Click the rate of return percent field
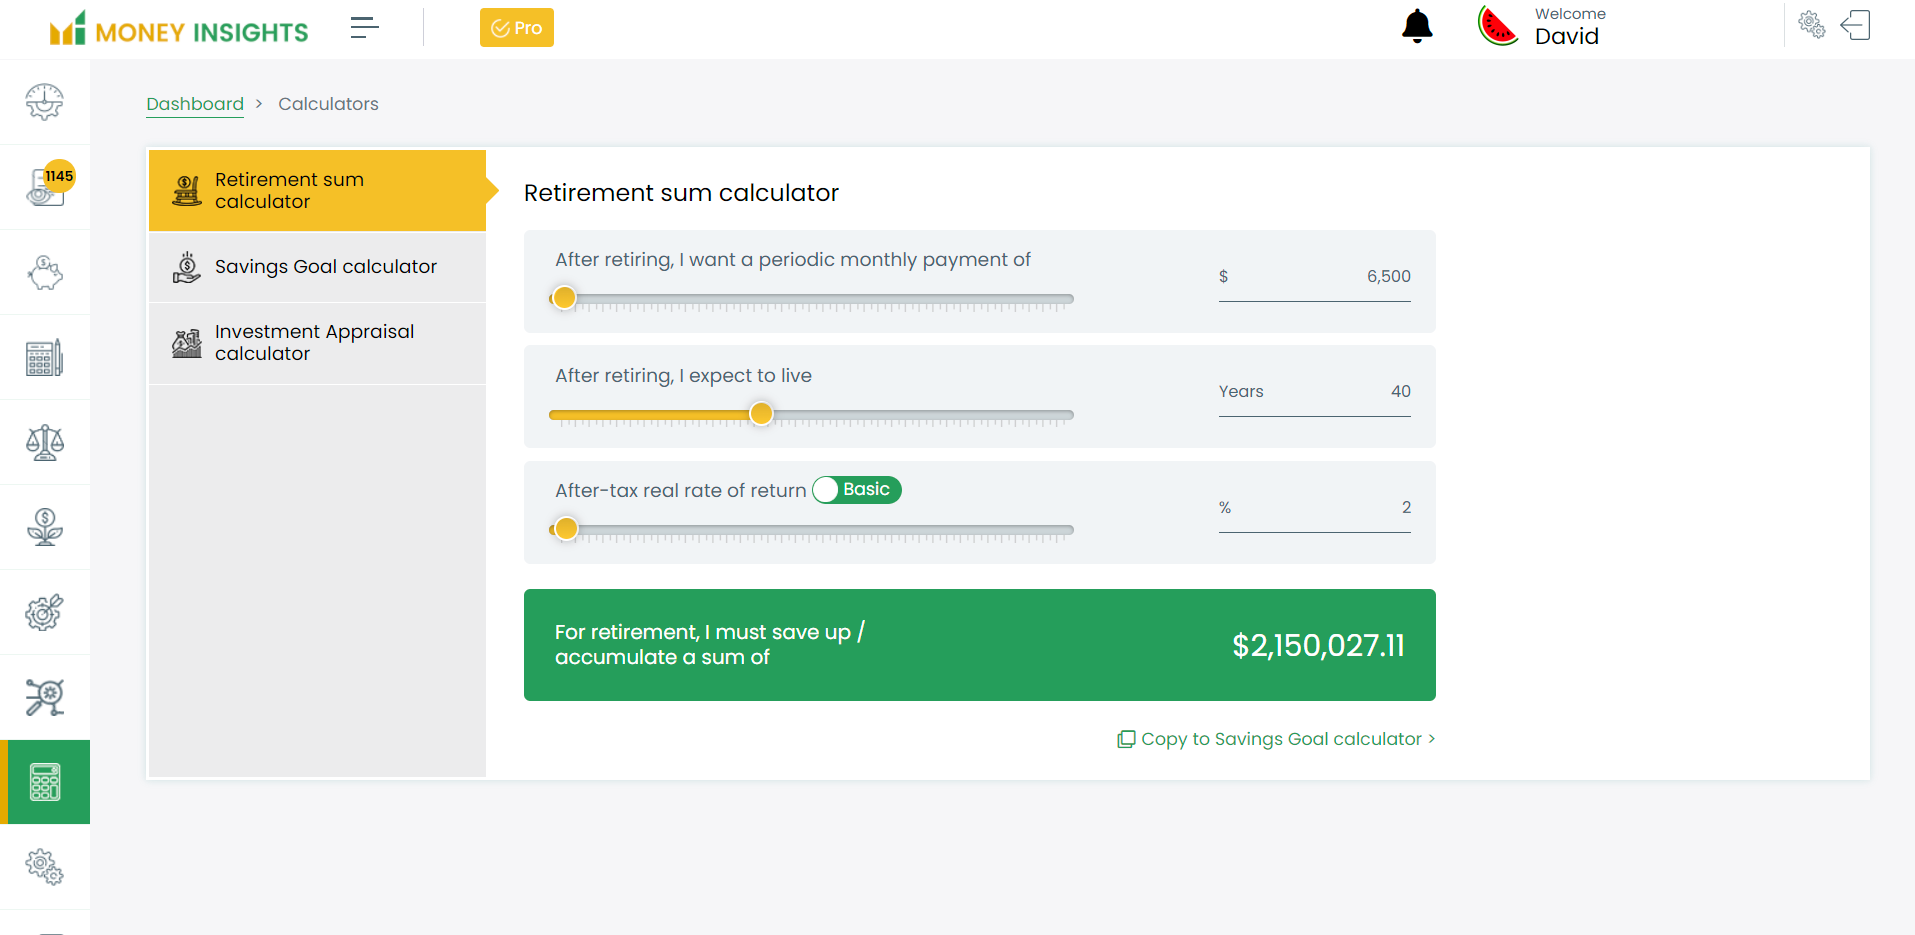1915x935 pixels. [1314, 508]
